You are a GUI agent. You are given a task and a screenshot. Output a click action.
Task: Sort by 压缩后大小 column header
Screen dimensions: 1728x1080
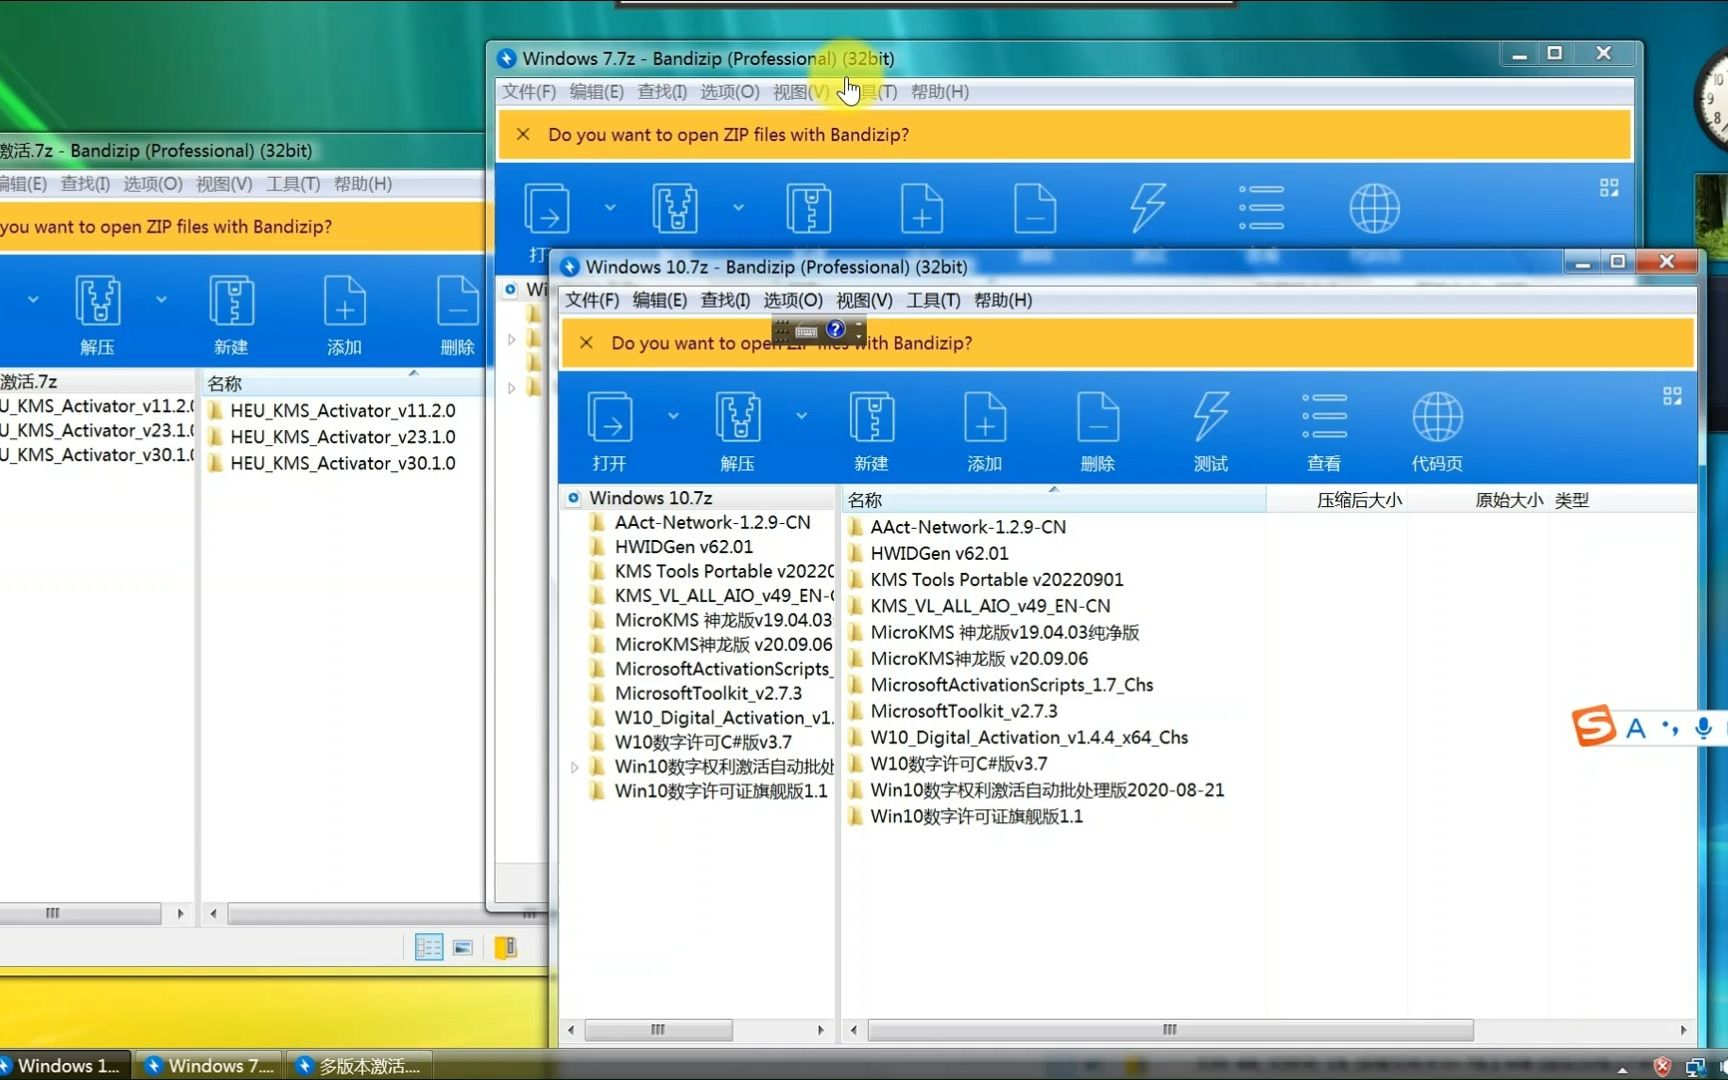[1337, 499]
